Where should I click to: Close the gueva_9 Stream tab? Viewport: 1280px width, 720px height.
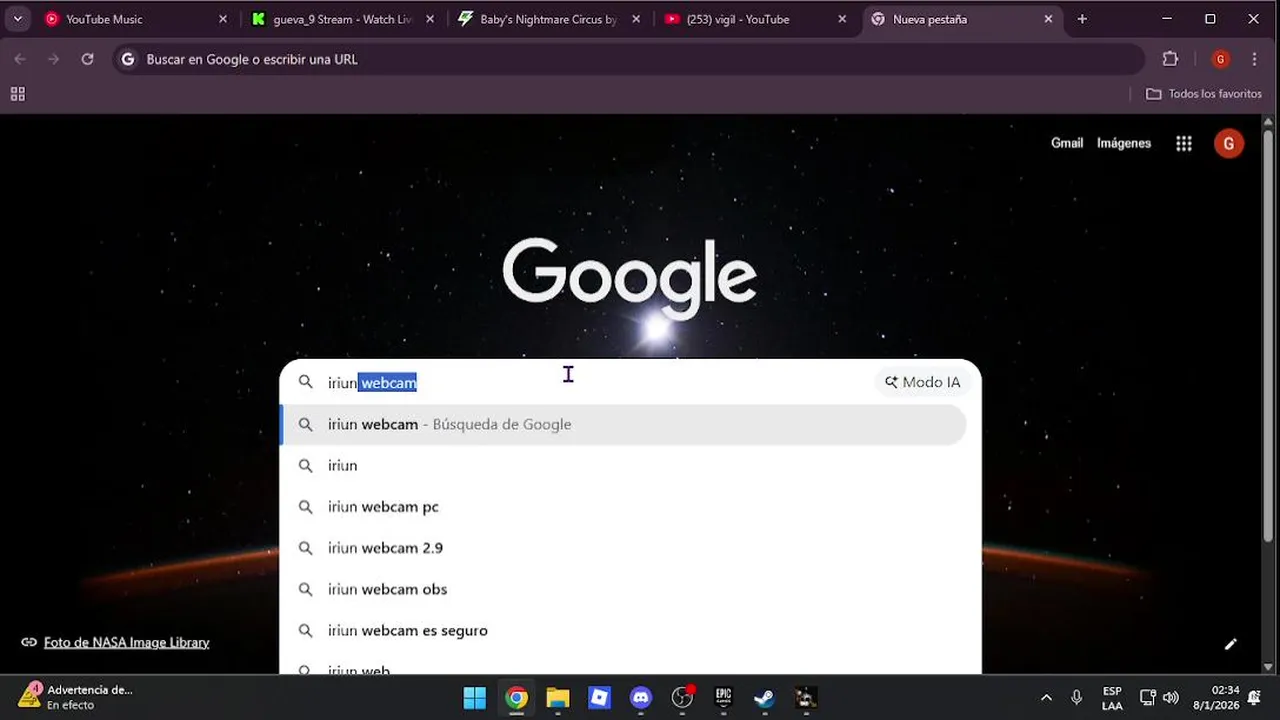pos(429,19)
